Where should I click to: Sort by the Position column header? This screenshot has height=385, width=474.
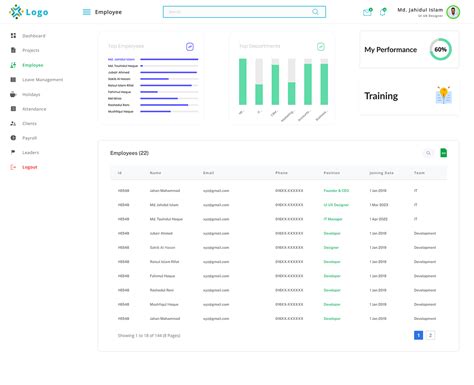point(332,173)
